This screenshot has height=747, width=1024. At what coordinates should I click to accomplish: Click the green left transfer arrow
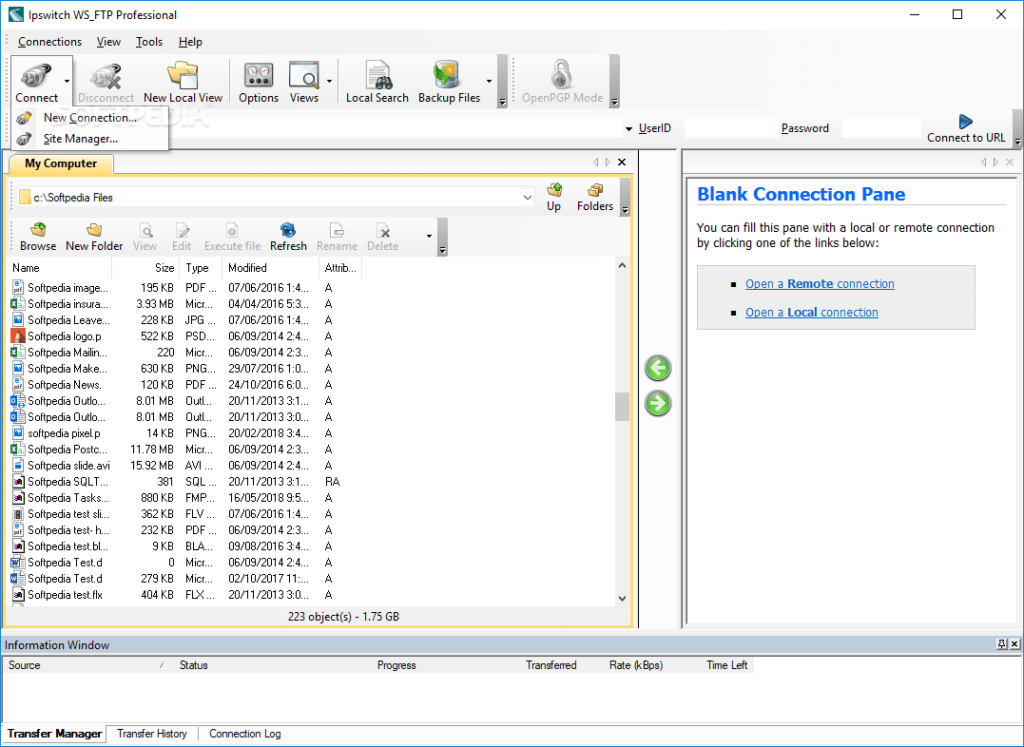point(658,368)
